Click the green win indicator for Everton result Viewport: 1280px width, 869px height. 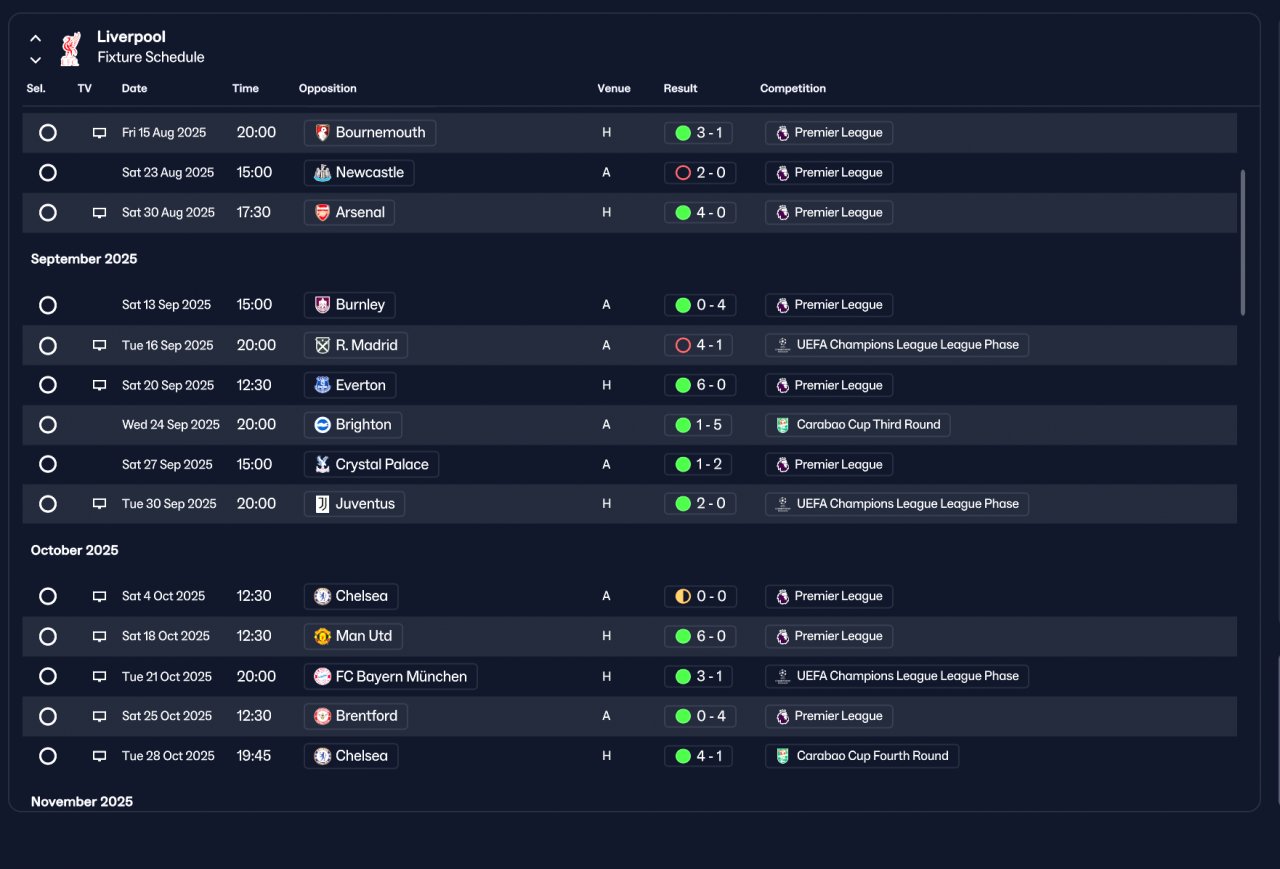click(x=683, y=385)
